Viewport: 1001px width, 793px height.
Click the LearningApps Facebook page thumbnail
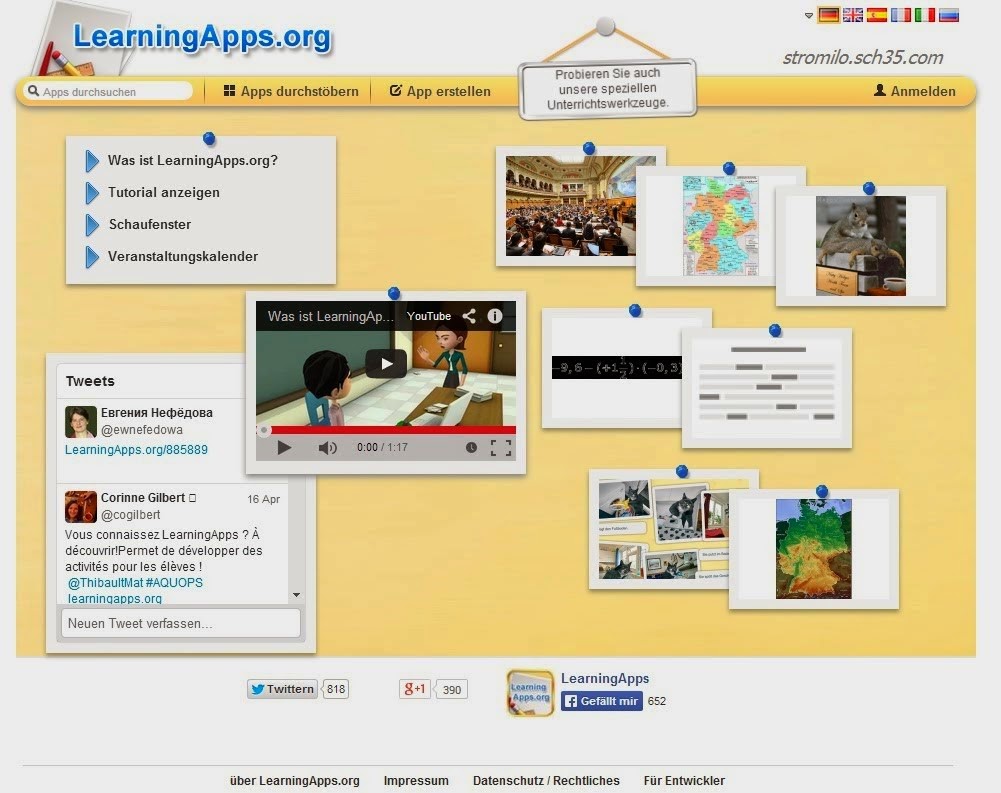[530, 693]
